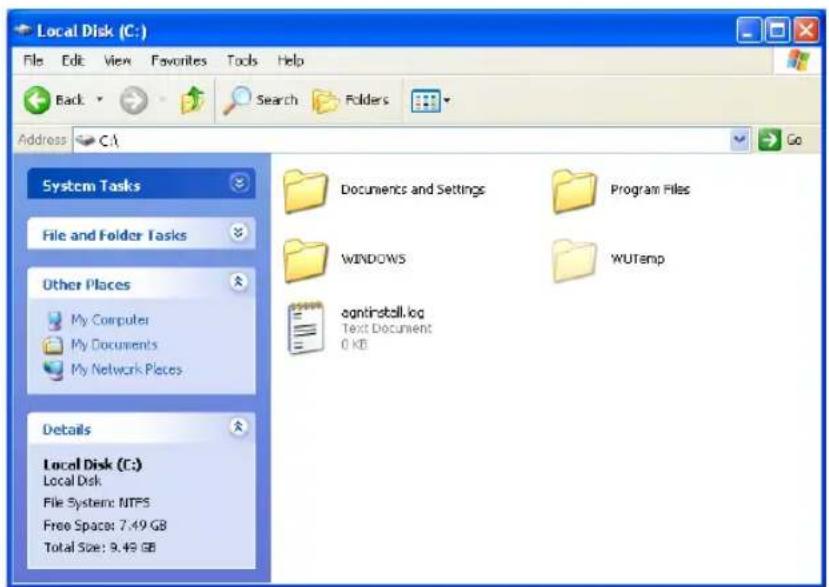Select the faded WUTemp folder icon
This screenshot has width=829, height=587.
574,260
